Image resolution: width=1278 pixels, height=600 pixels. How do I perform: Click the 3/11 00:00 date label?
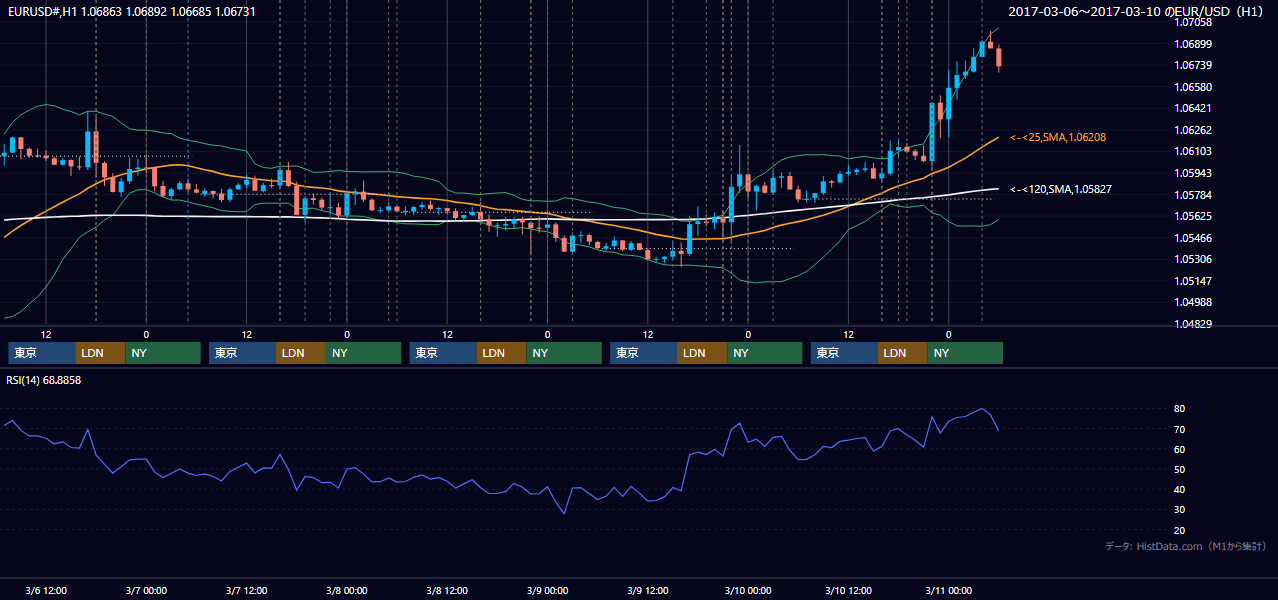coord(949,591)
